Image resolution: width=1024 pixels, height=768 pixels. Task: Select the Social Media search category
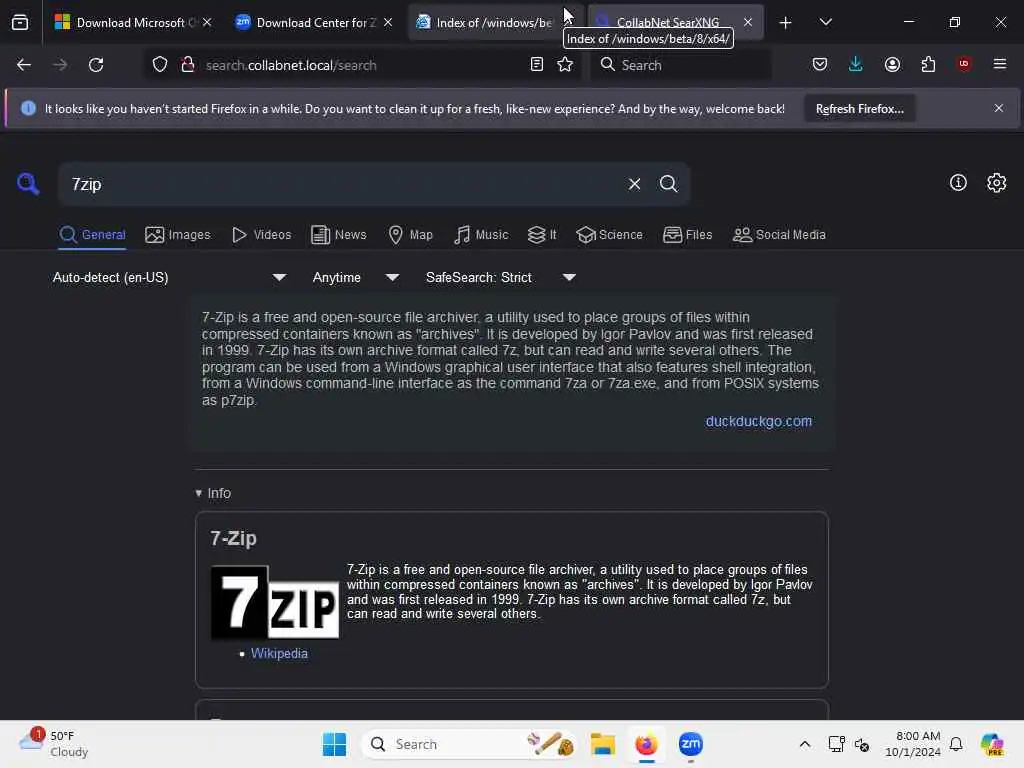pyautogui.click(x=779, y=235)
